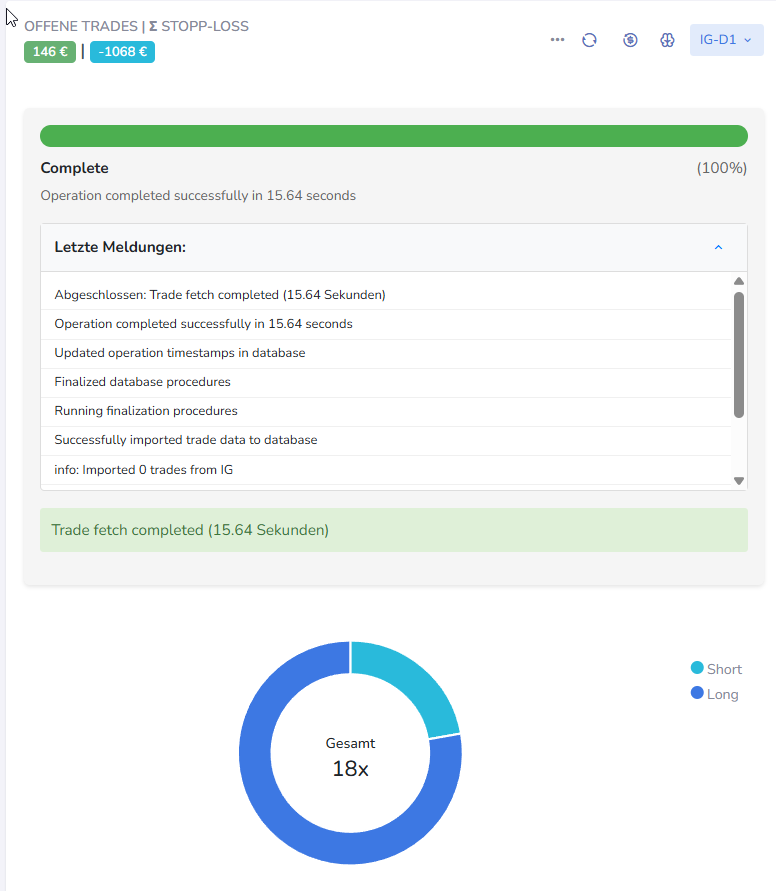Screen dimensions: 776x891
Task: Click the -1068 € stop-loss badge
Action: coord(122,52)
